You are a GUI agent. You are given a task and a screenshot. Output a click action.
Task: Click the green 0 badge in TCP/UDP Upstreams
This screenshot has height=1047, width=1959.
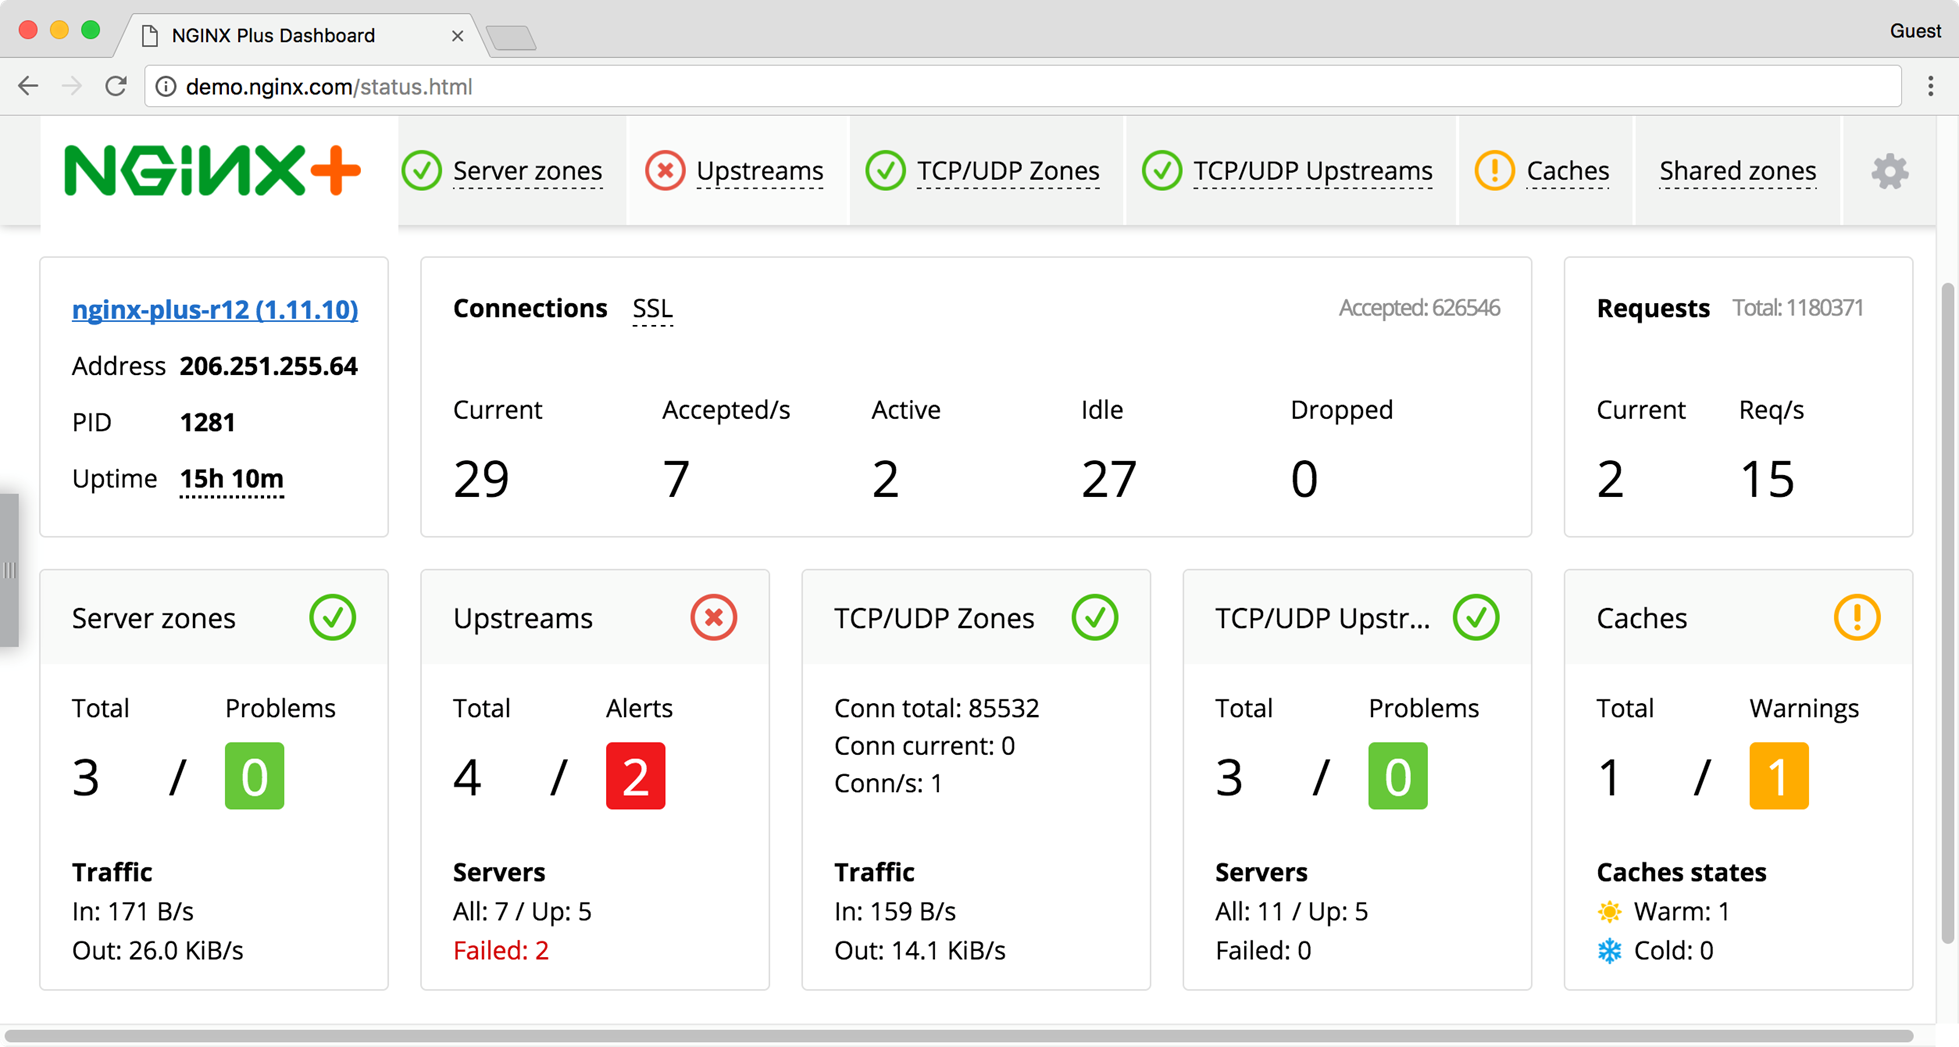click(x=1397, y=776)
